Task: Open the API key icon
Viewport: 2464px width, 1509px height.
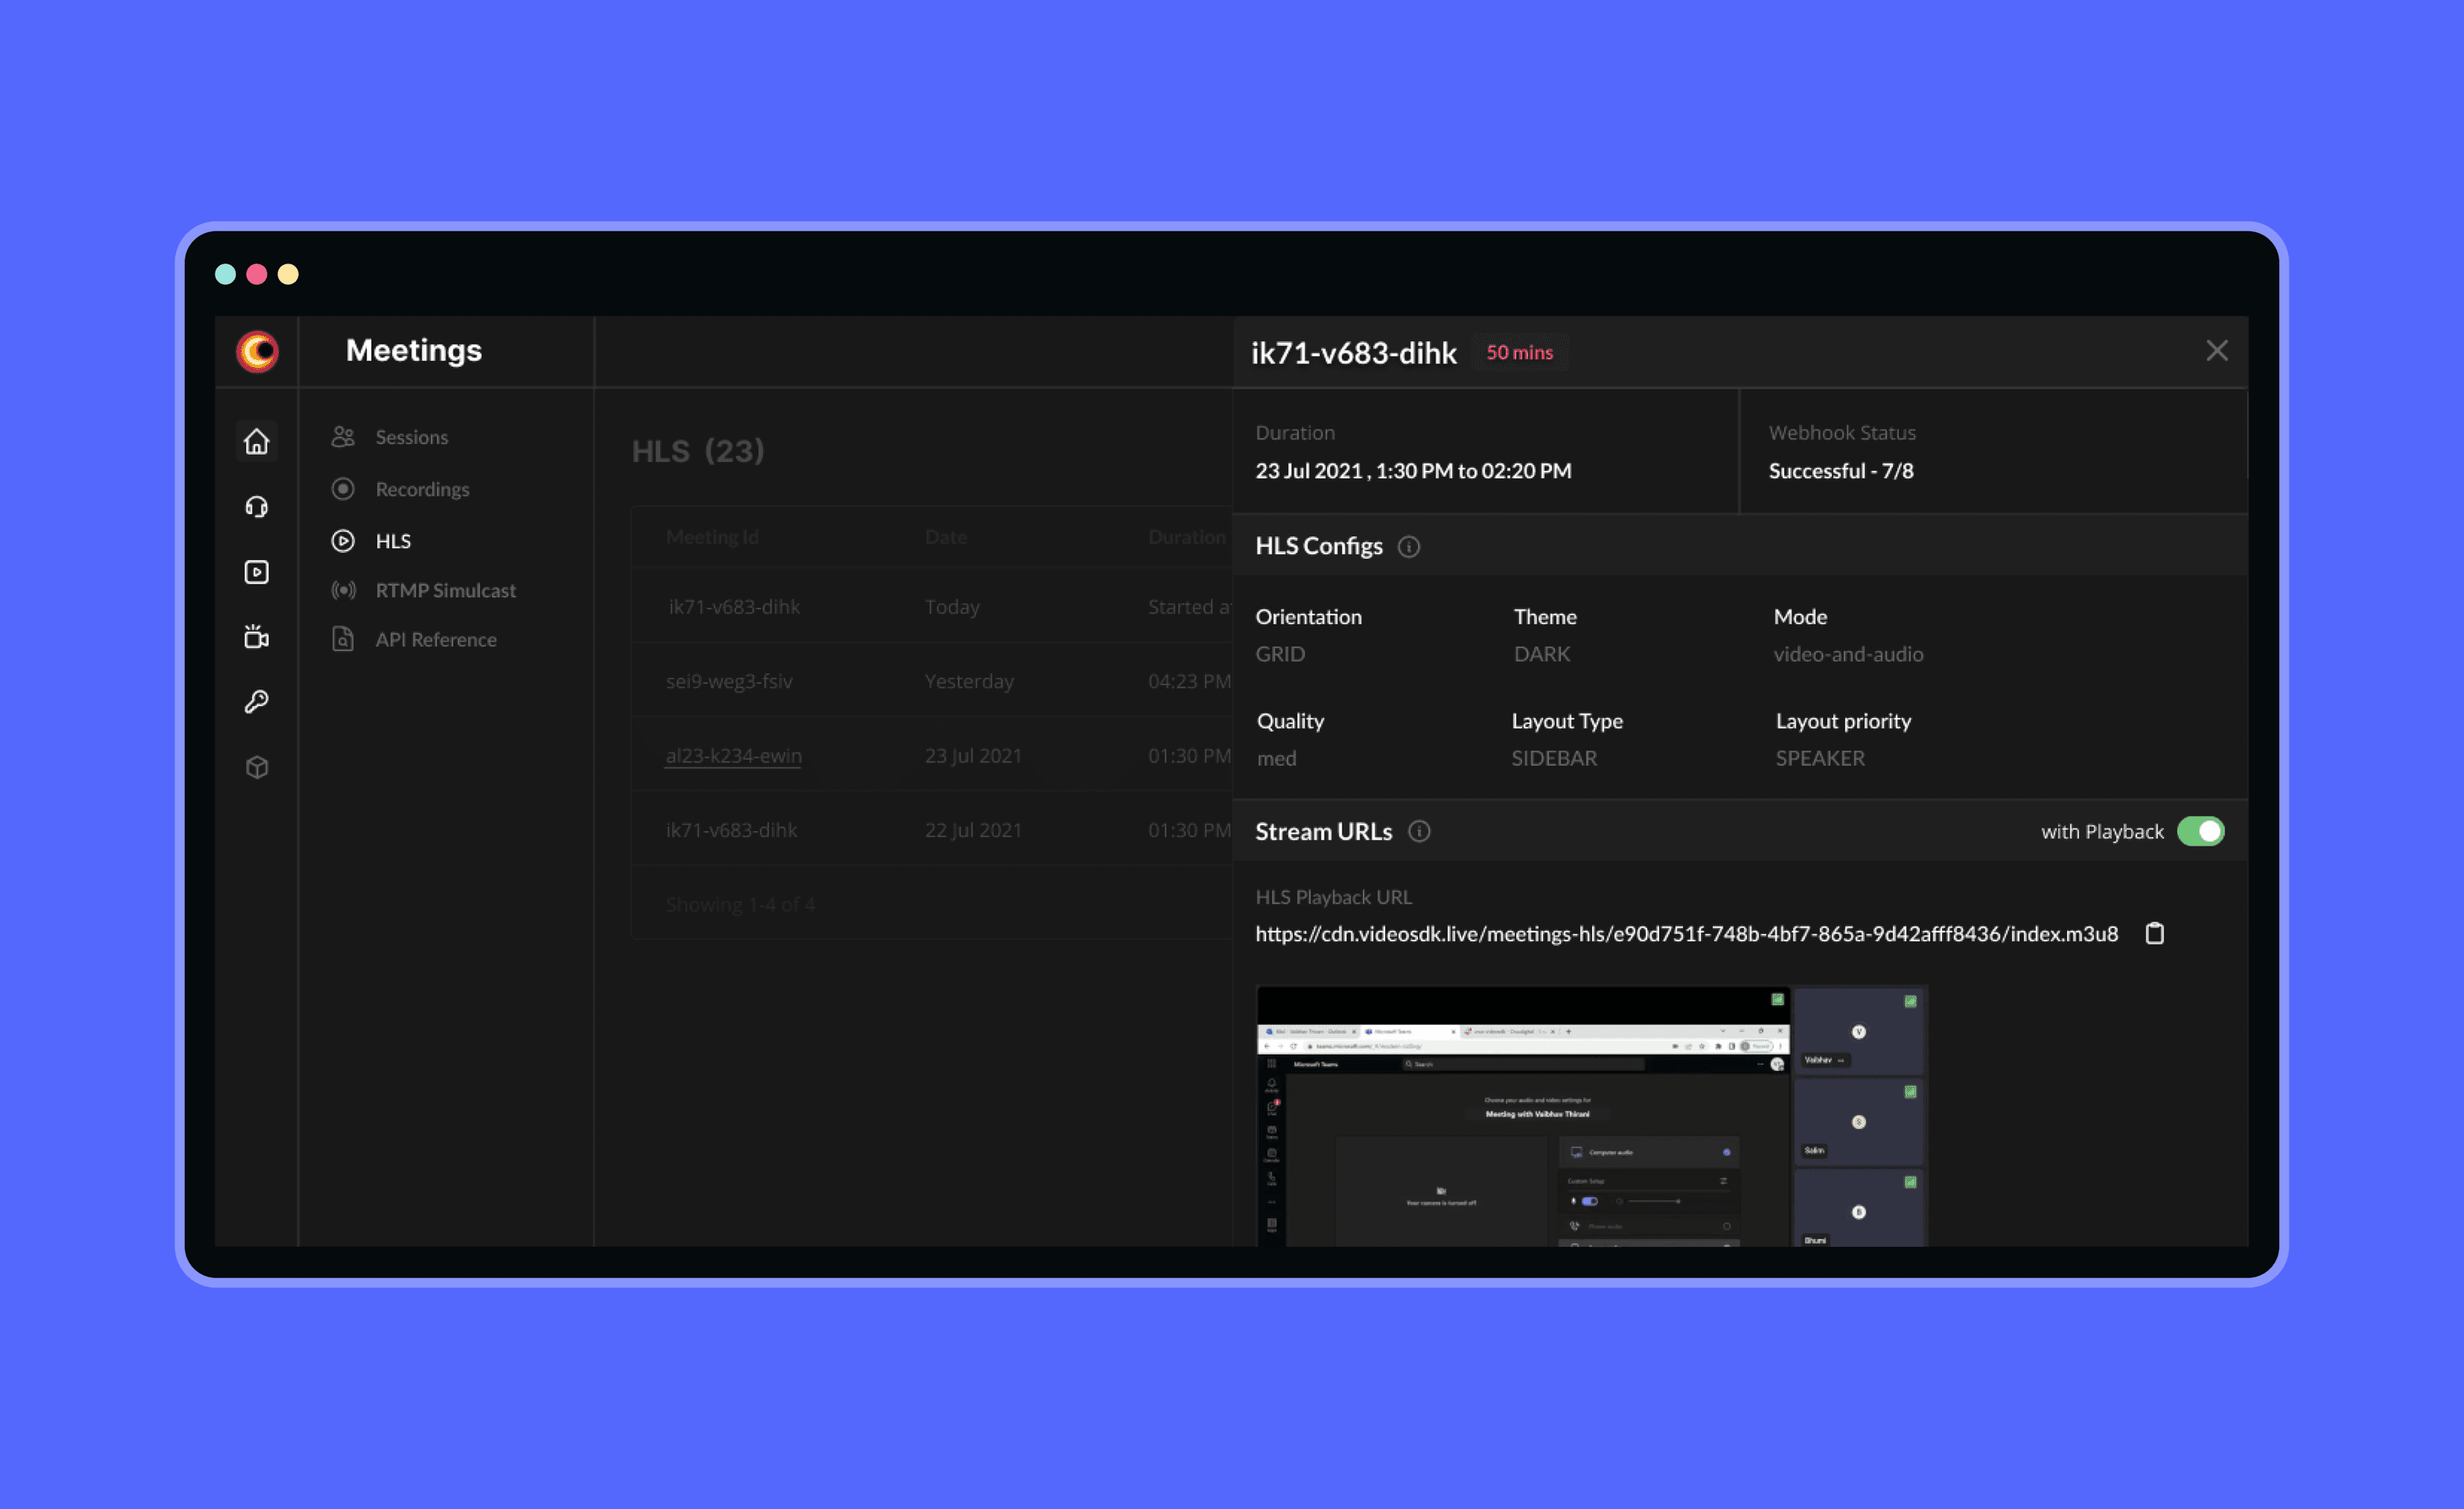Action: point(257,702)
